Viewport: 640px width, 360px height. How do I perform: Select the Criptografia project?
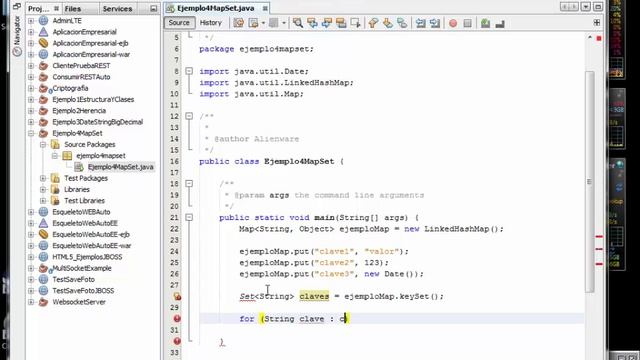click(70, 88)
